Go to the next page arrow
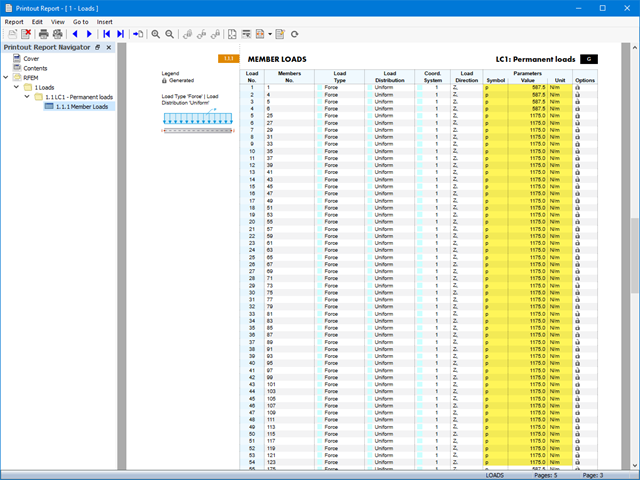The image size is (640, 480). pos(90,34)
